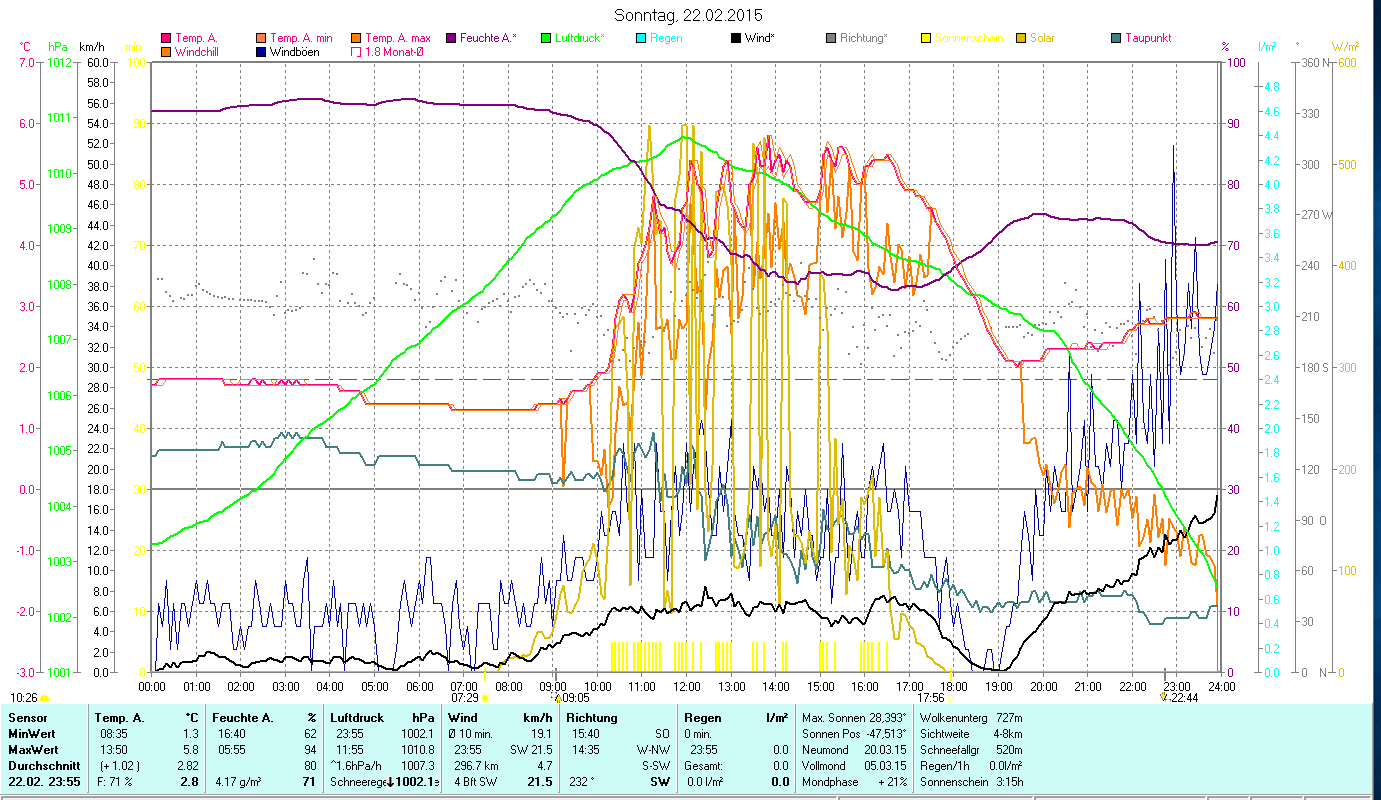Select the Luftdruck column header in table

click(357, 718)
